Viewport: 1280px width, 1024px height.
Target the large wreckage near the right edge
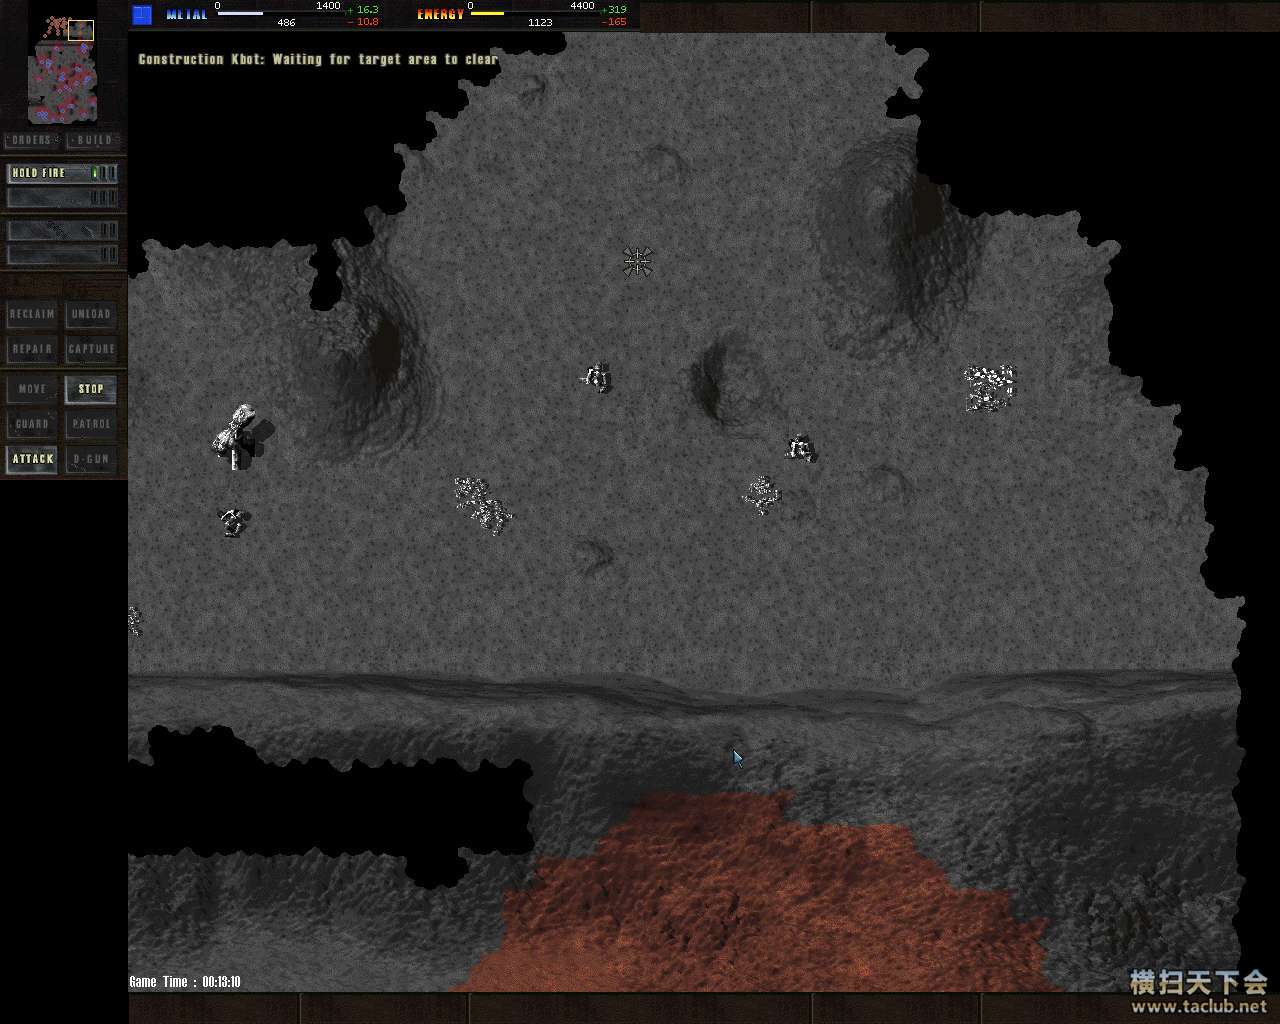pos(989,388)
